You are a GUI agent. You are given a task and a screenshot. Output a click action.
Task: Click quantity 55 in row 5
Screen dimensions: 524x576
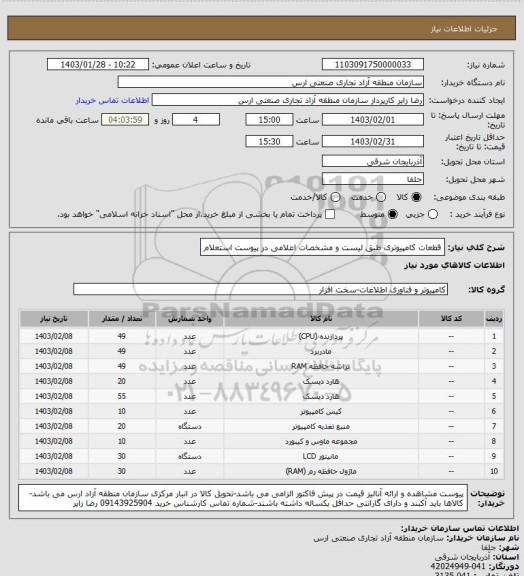tap(122, 396)
